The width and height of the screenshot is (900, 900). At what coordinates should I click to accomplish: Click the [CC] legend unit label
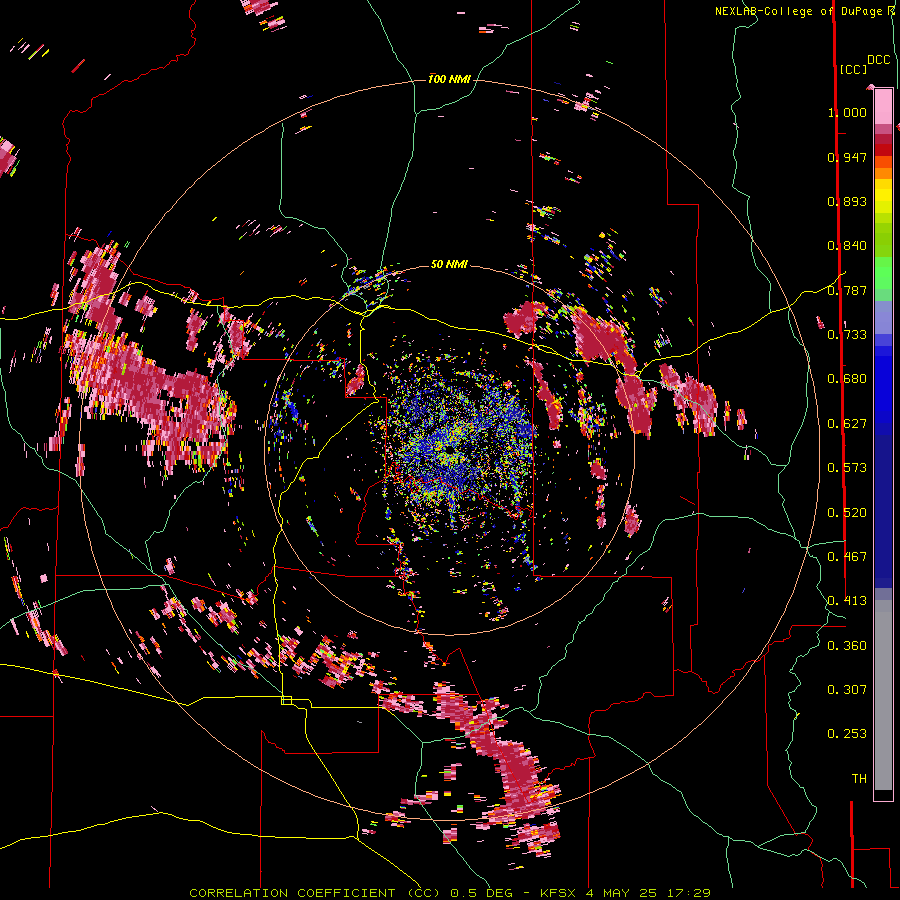(853, 69)
